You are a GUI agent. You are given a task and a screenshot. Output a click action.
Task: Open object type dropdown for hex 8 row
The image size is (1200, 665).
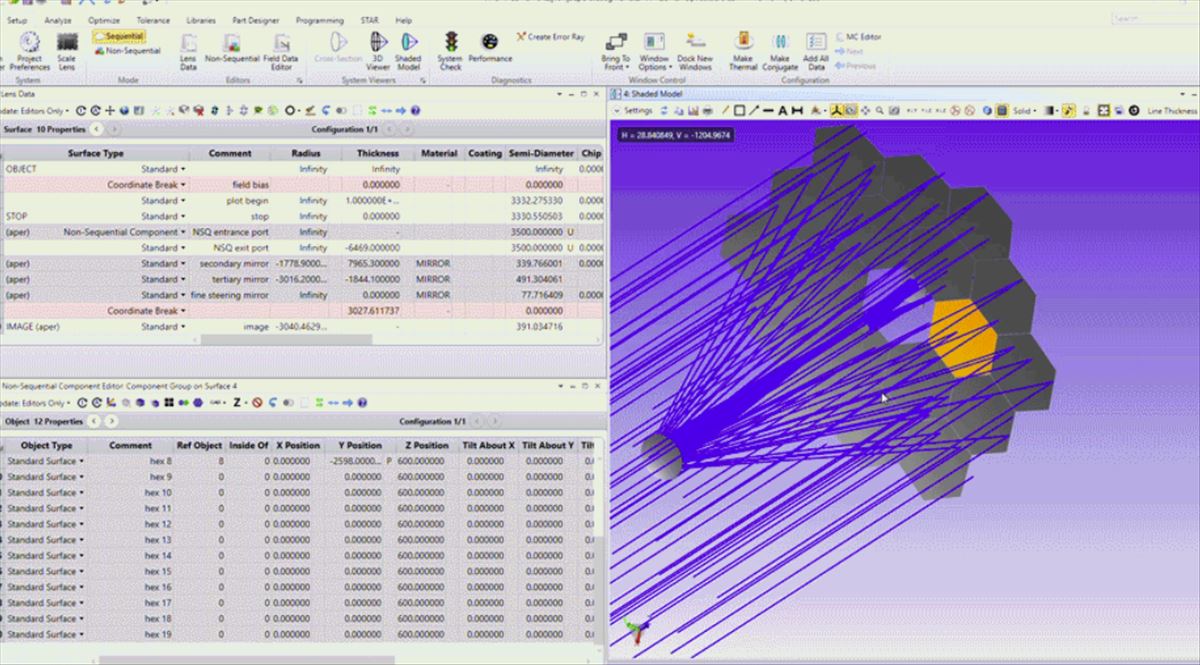click(x=81, y=461)
